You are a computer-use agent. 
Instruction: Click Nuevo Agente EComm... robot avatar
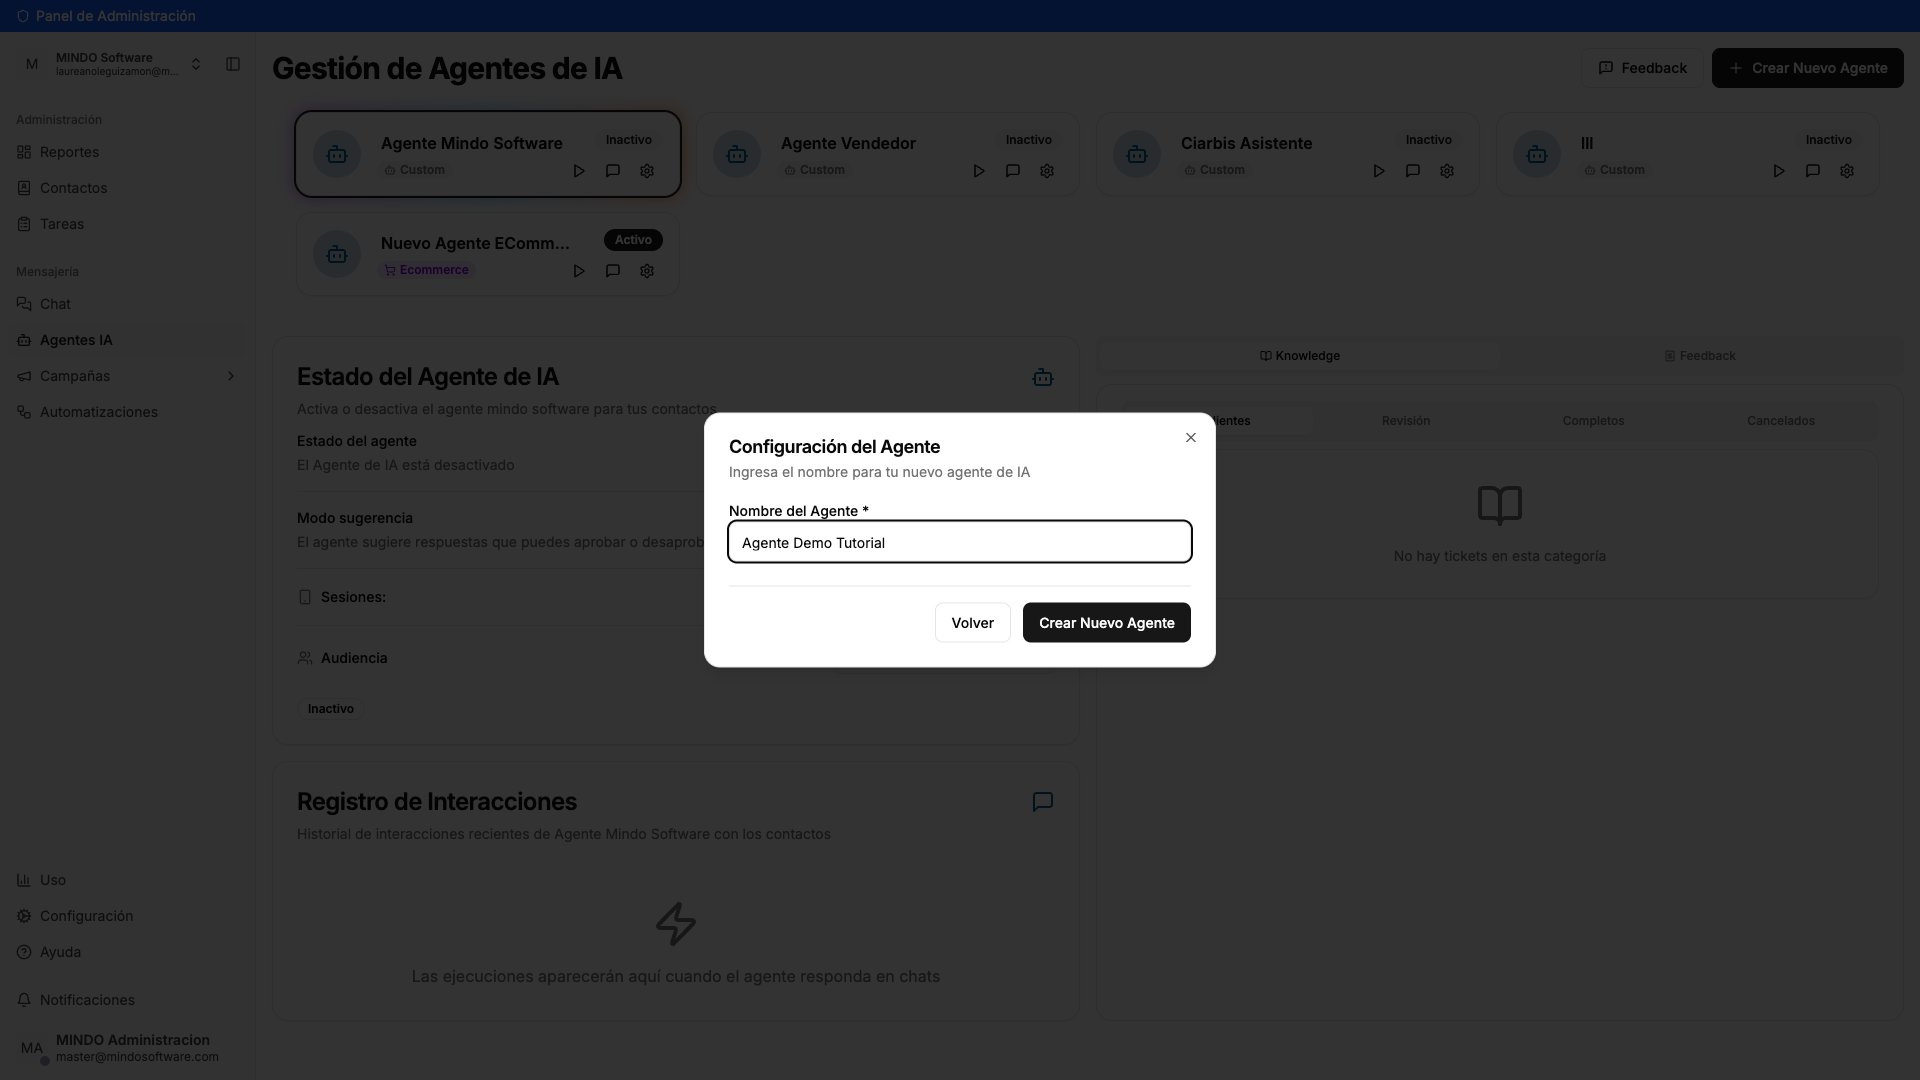[337, 254]
